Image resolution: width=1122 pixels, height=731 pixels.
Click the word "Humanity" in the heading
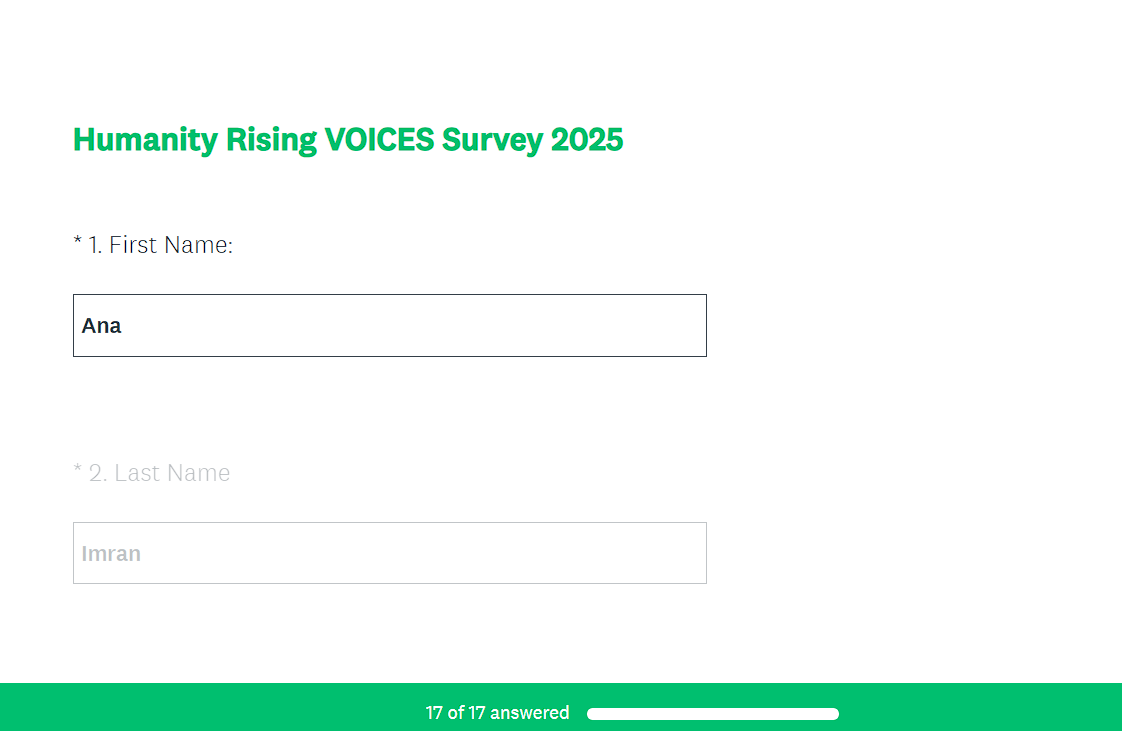coord(145,140)
